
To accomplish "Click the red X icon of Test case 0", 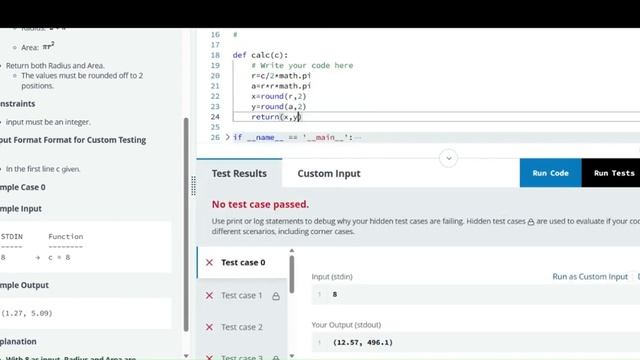I will [x=209, y=262].
